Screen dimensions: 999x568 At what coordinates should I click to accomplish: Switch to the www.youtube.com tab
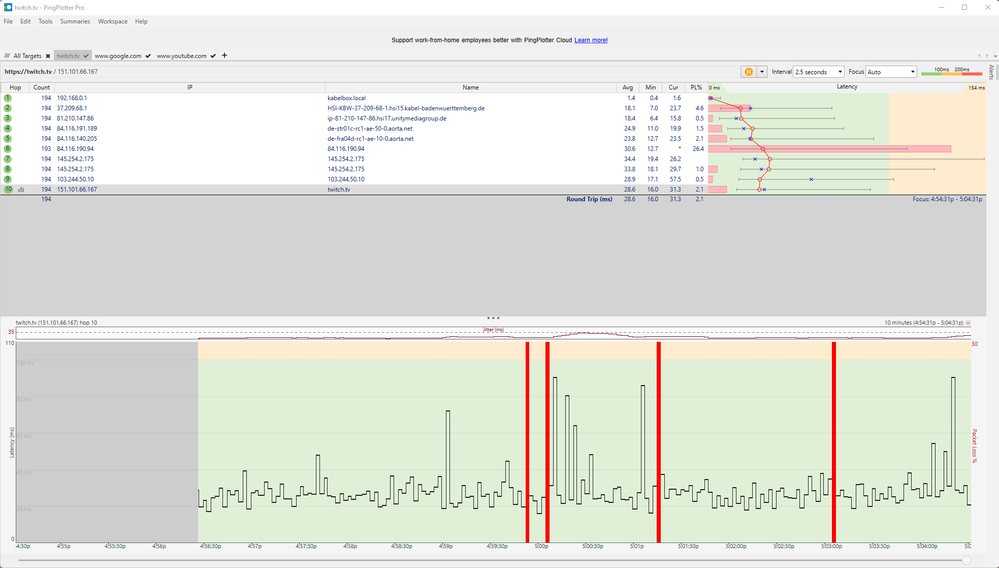point(182,56)
